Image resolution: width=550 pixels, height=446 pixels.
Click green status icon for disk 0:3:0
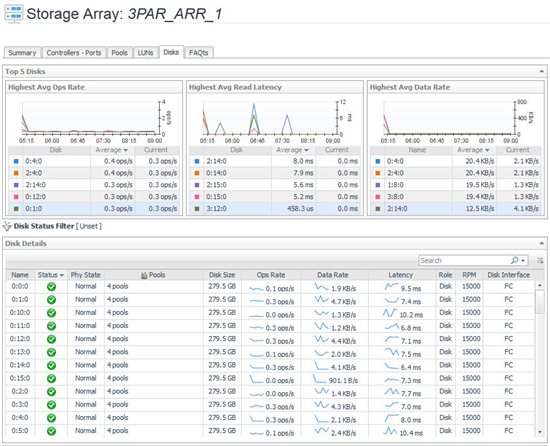(52, 405)
